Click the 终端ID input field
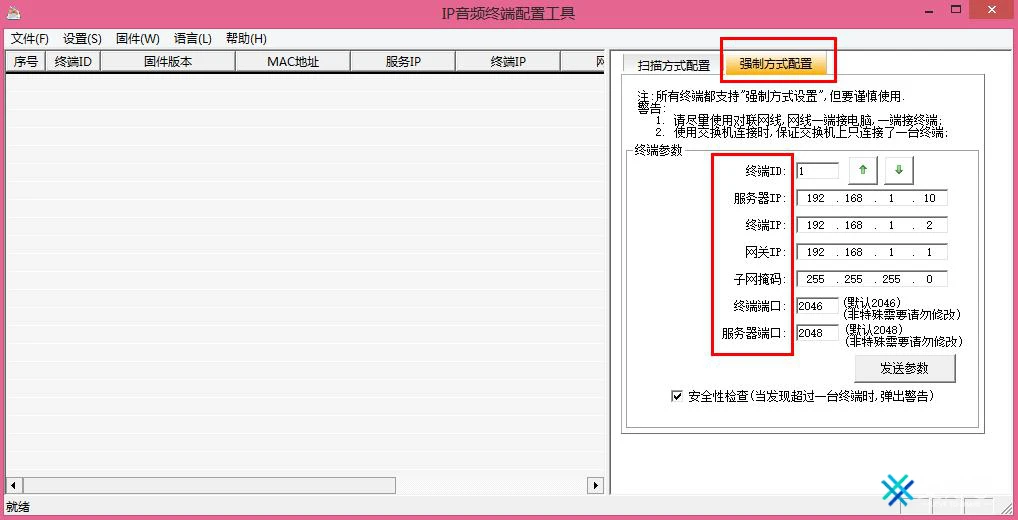 (x=817, y=171)
